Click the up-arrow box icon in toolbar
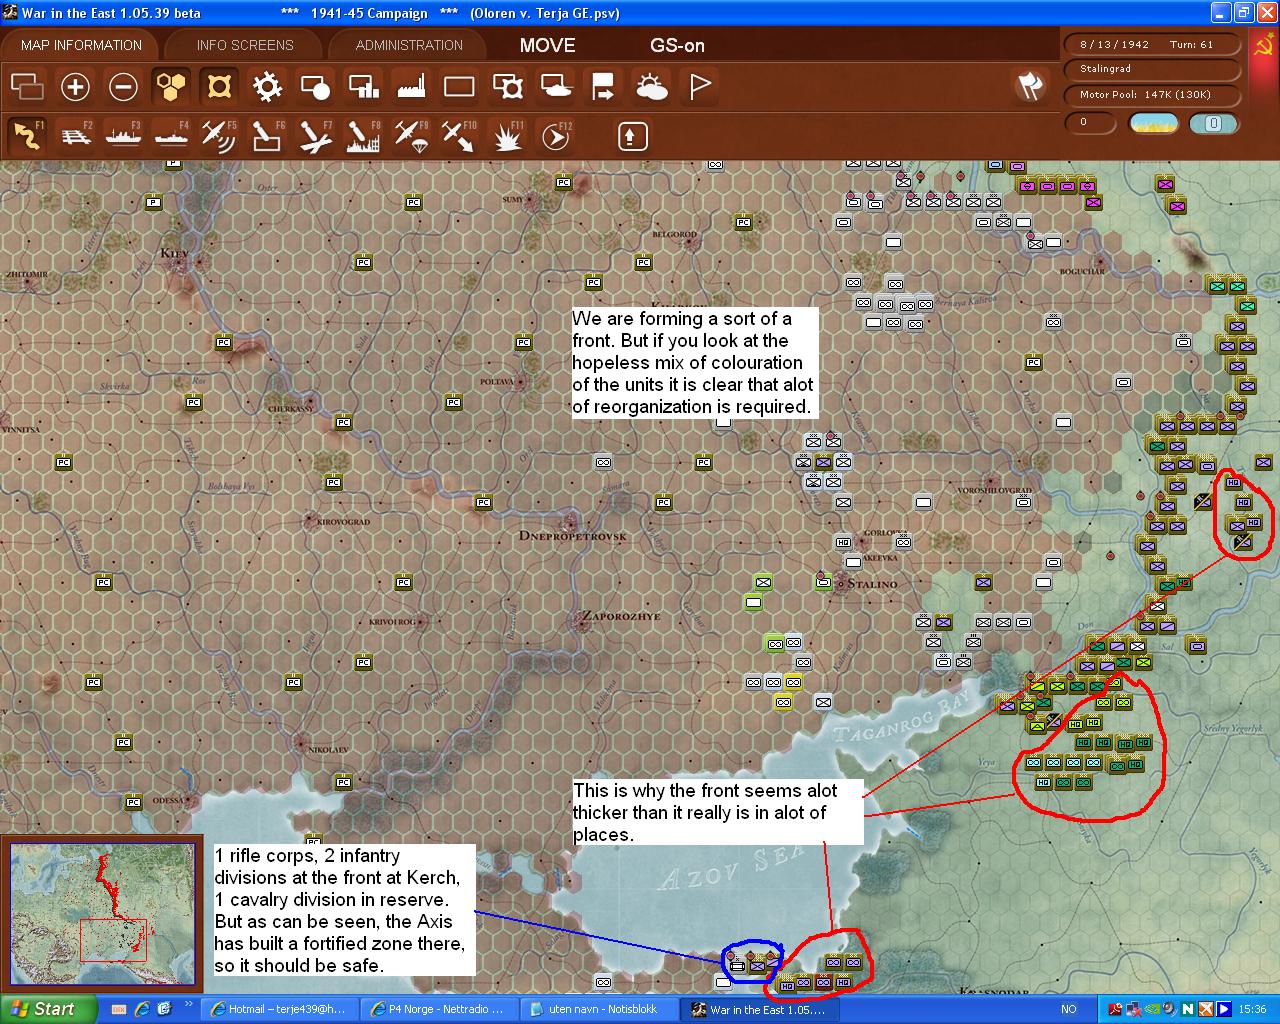This screenshot has width=1280, height=1024. click(x=632, y=136)
